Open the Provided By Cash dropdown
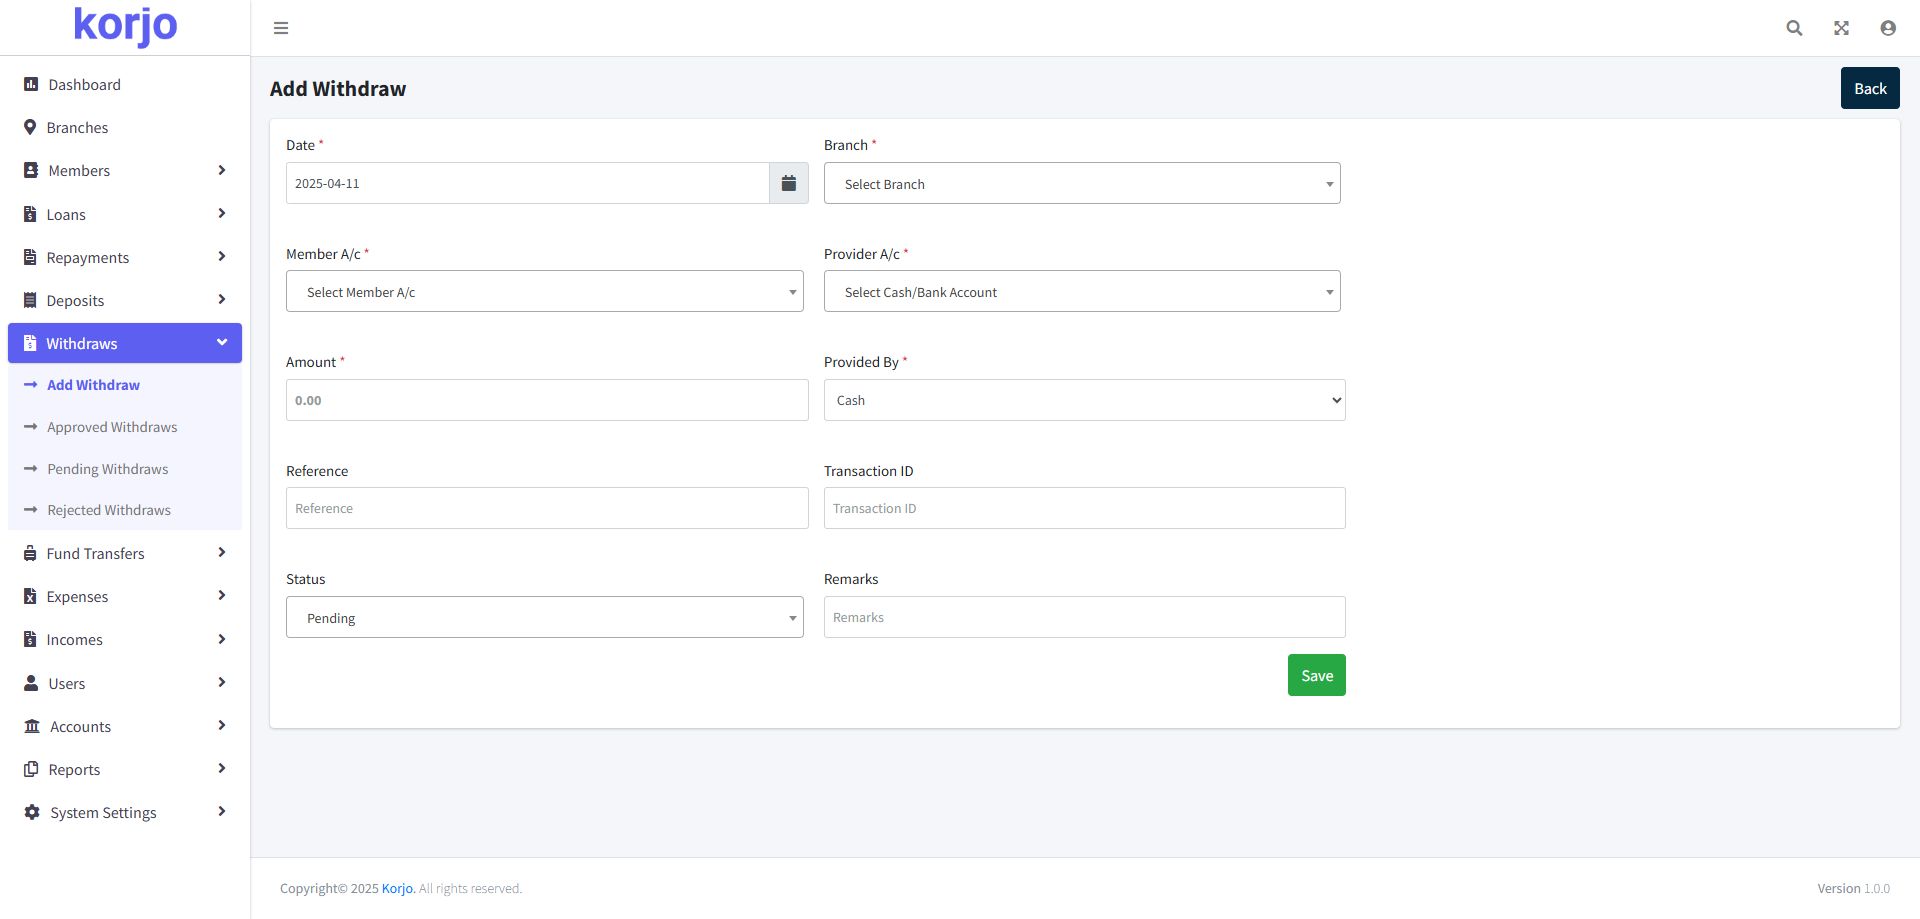 tap(1084, 400)
